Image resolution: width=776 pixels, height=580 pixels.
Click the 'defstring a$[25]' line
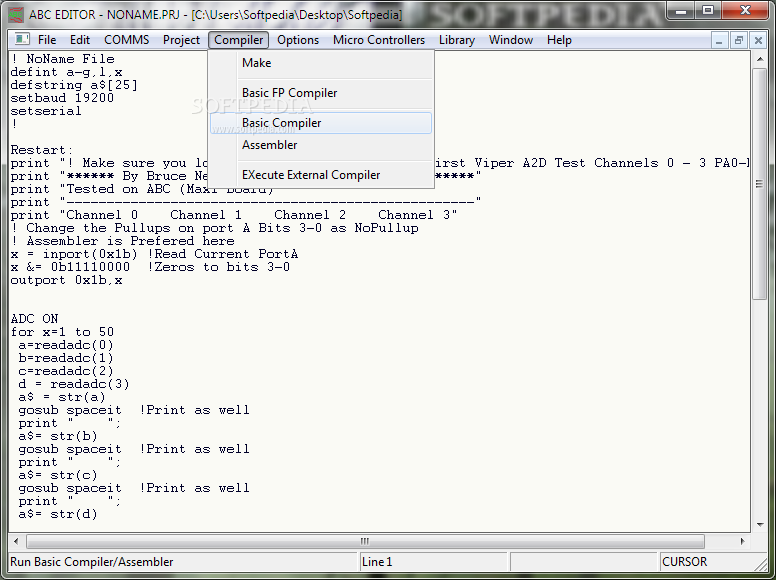pyautogui.click(x=74, y=85)
